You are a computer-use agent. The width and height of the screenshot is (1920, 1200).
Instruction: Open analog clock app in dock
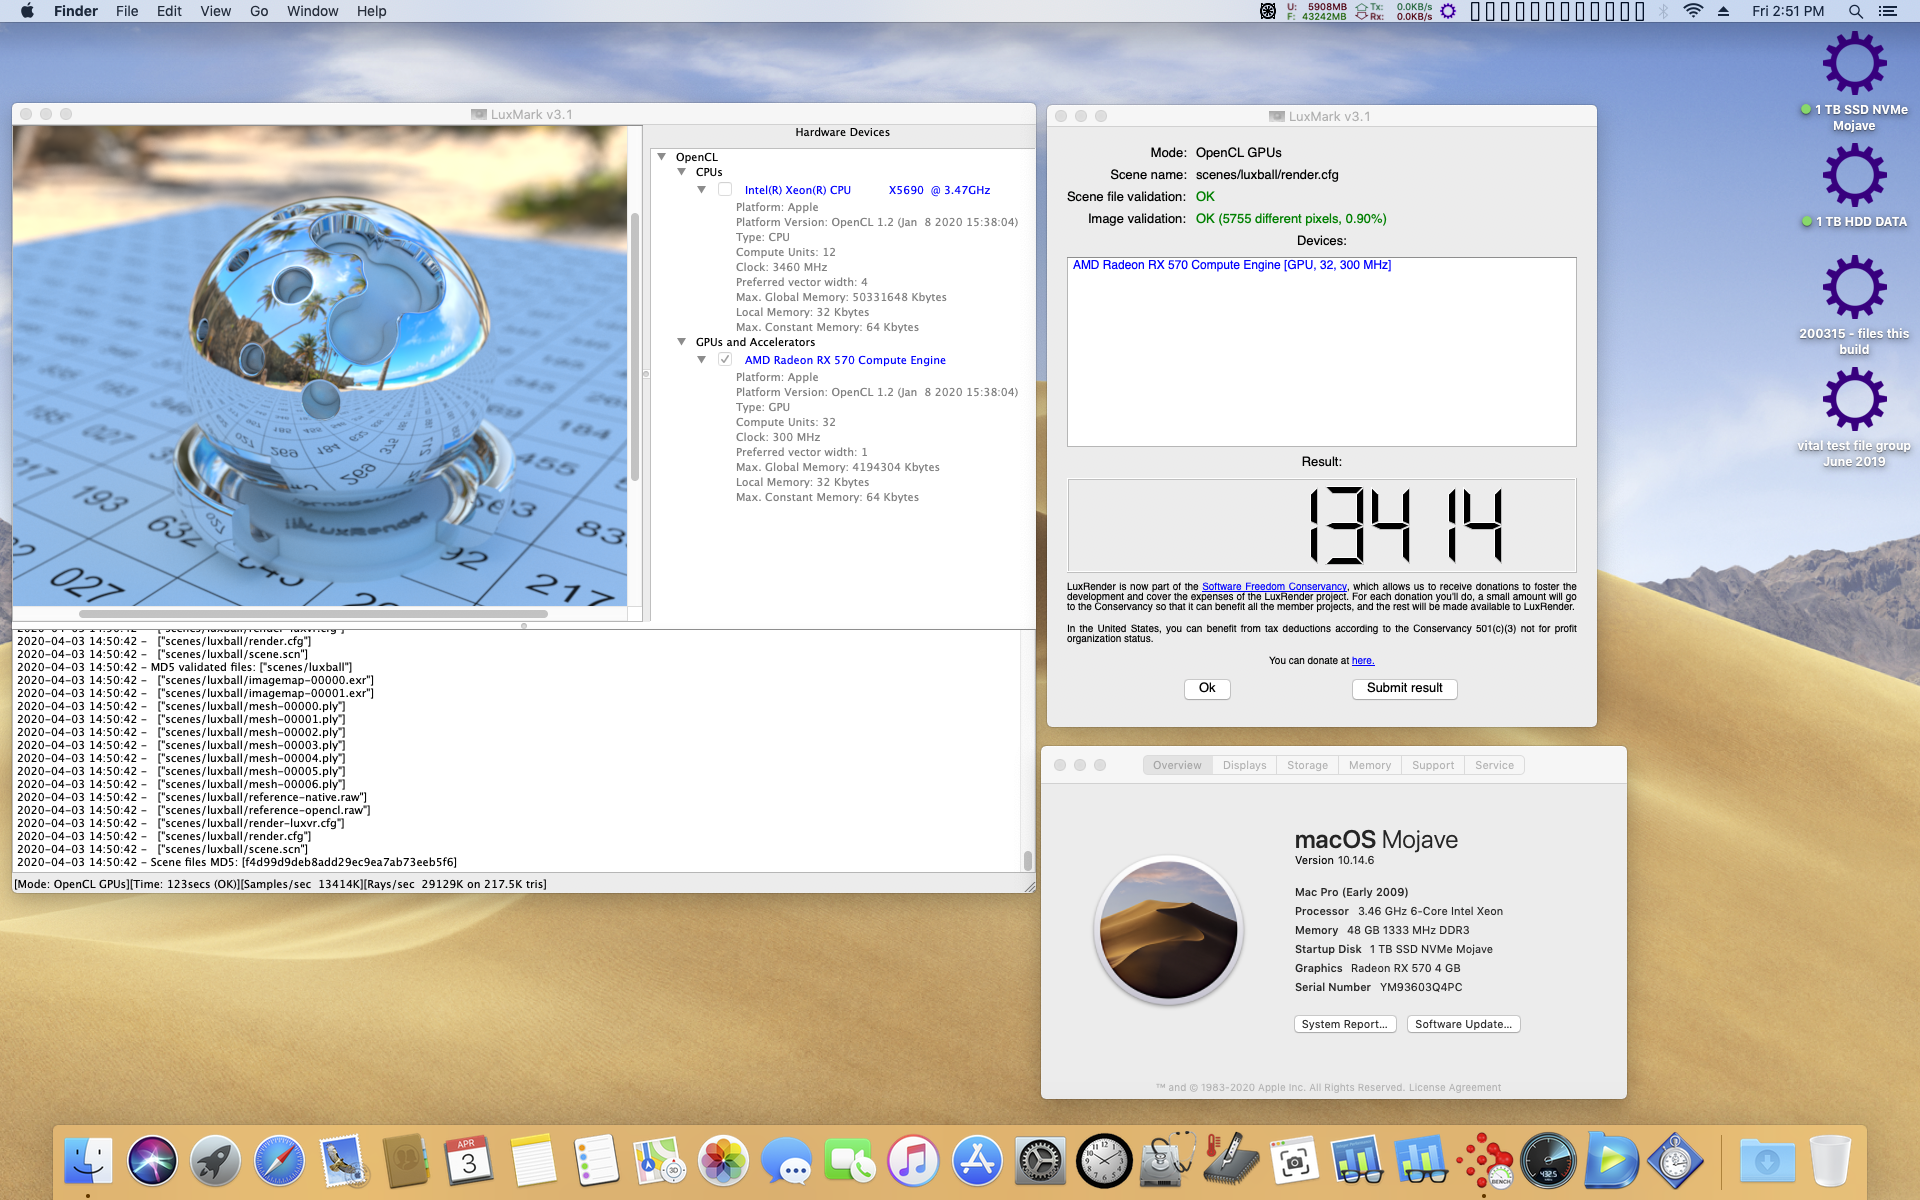[1104, 1161]
